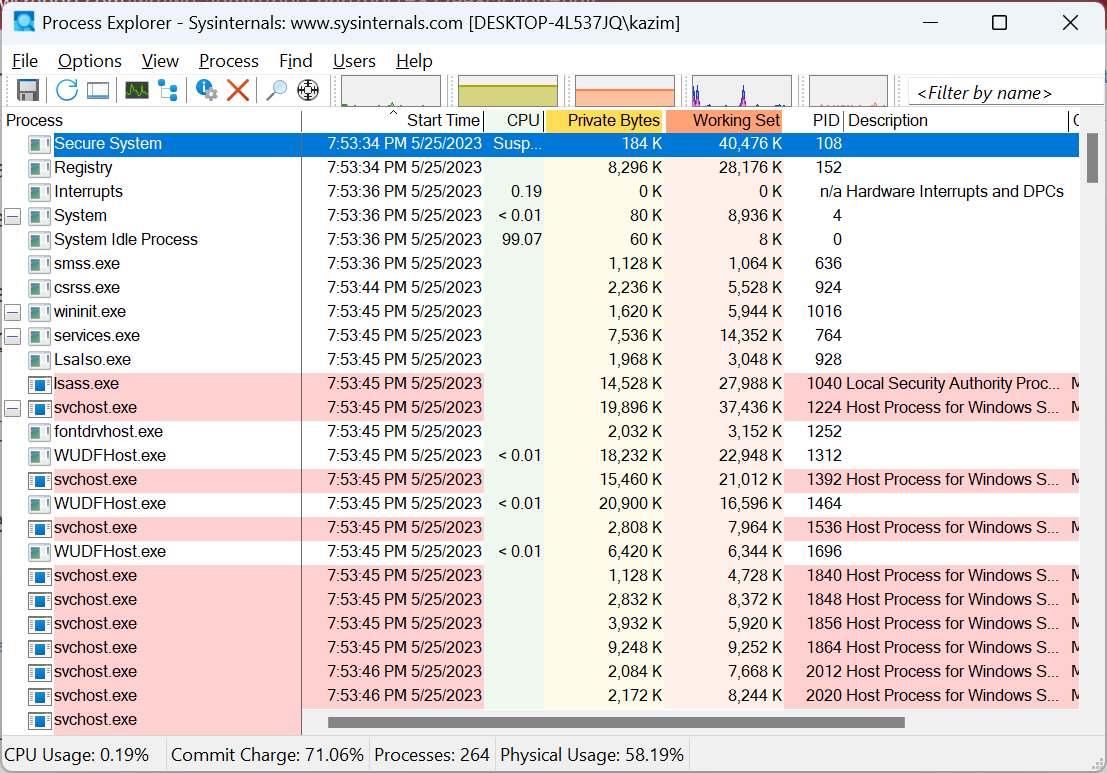Select the WUDFHost.exe row with PID 1696

tap(541, 552)
